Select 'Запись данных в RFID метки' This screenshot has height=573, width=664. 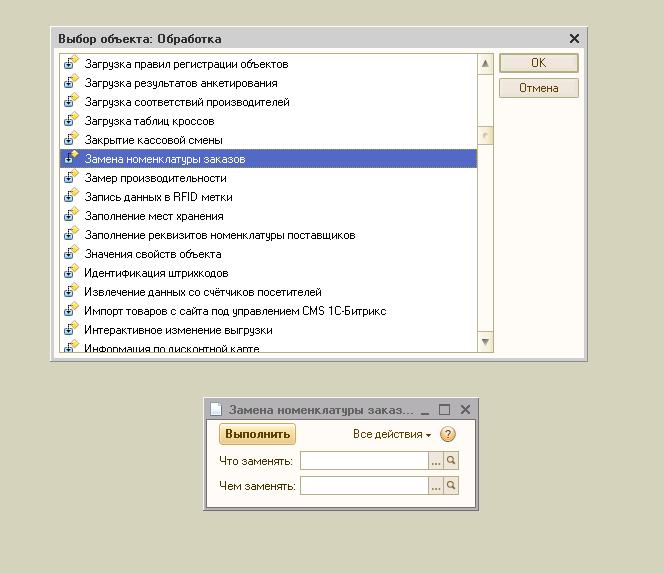pos(158,197)
